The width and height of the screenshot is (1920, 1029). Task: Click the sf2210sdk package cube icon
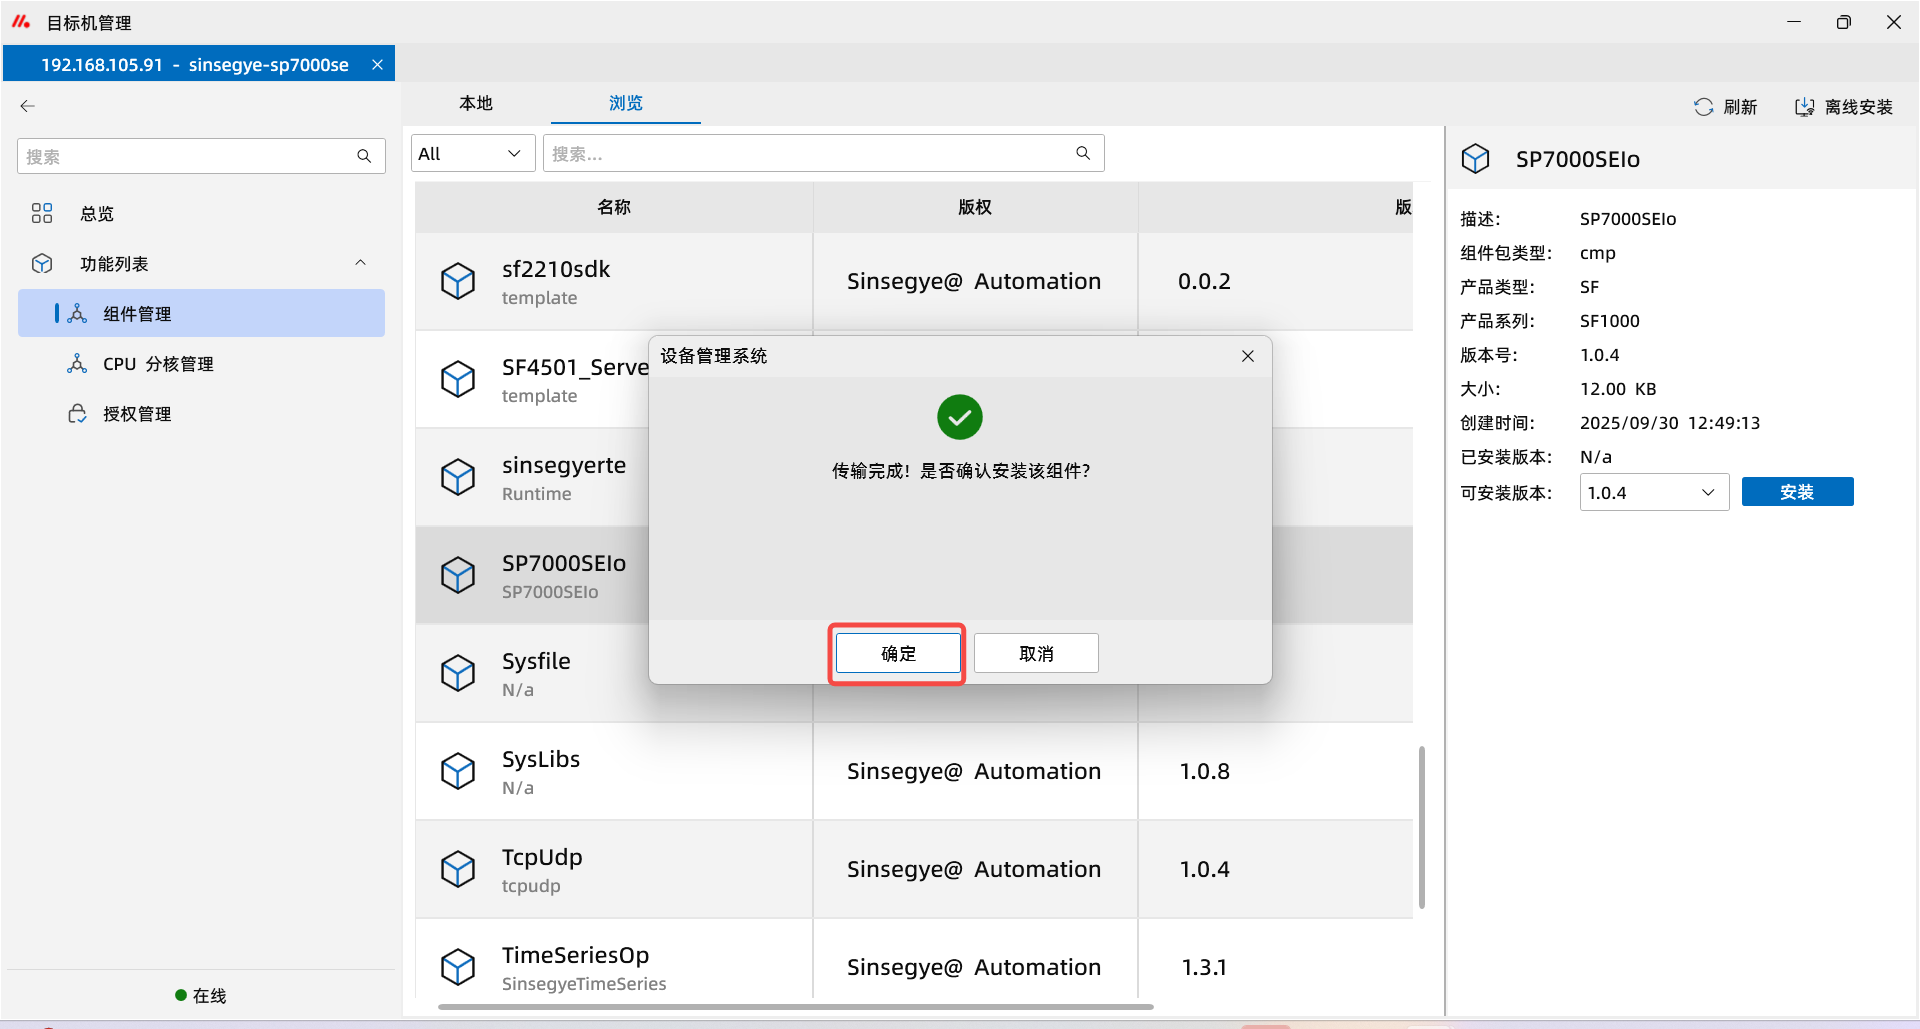458,281
